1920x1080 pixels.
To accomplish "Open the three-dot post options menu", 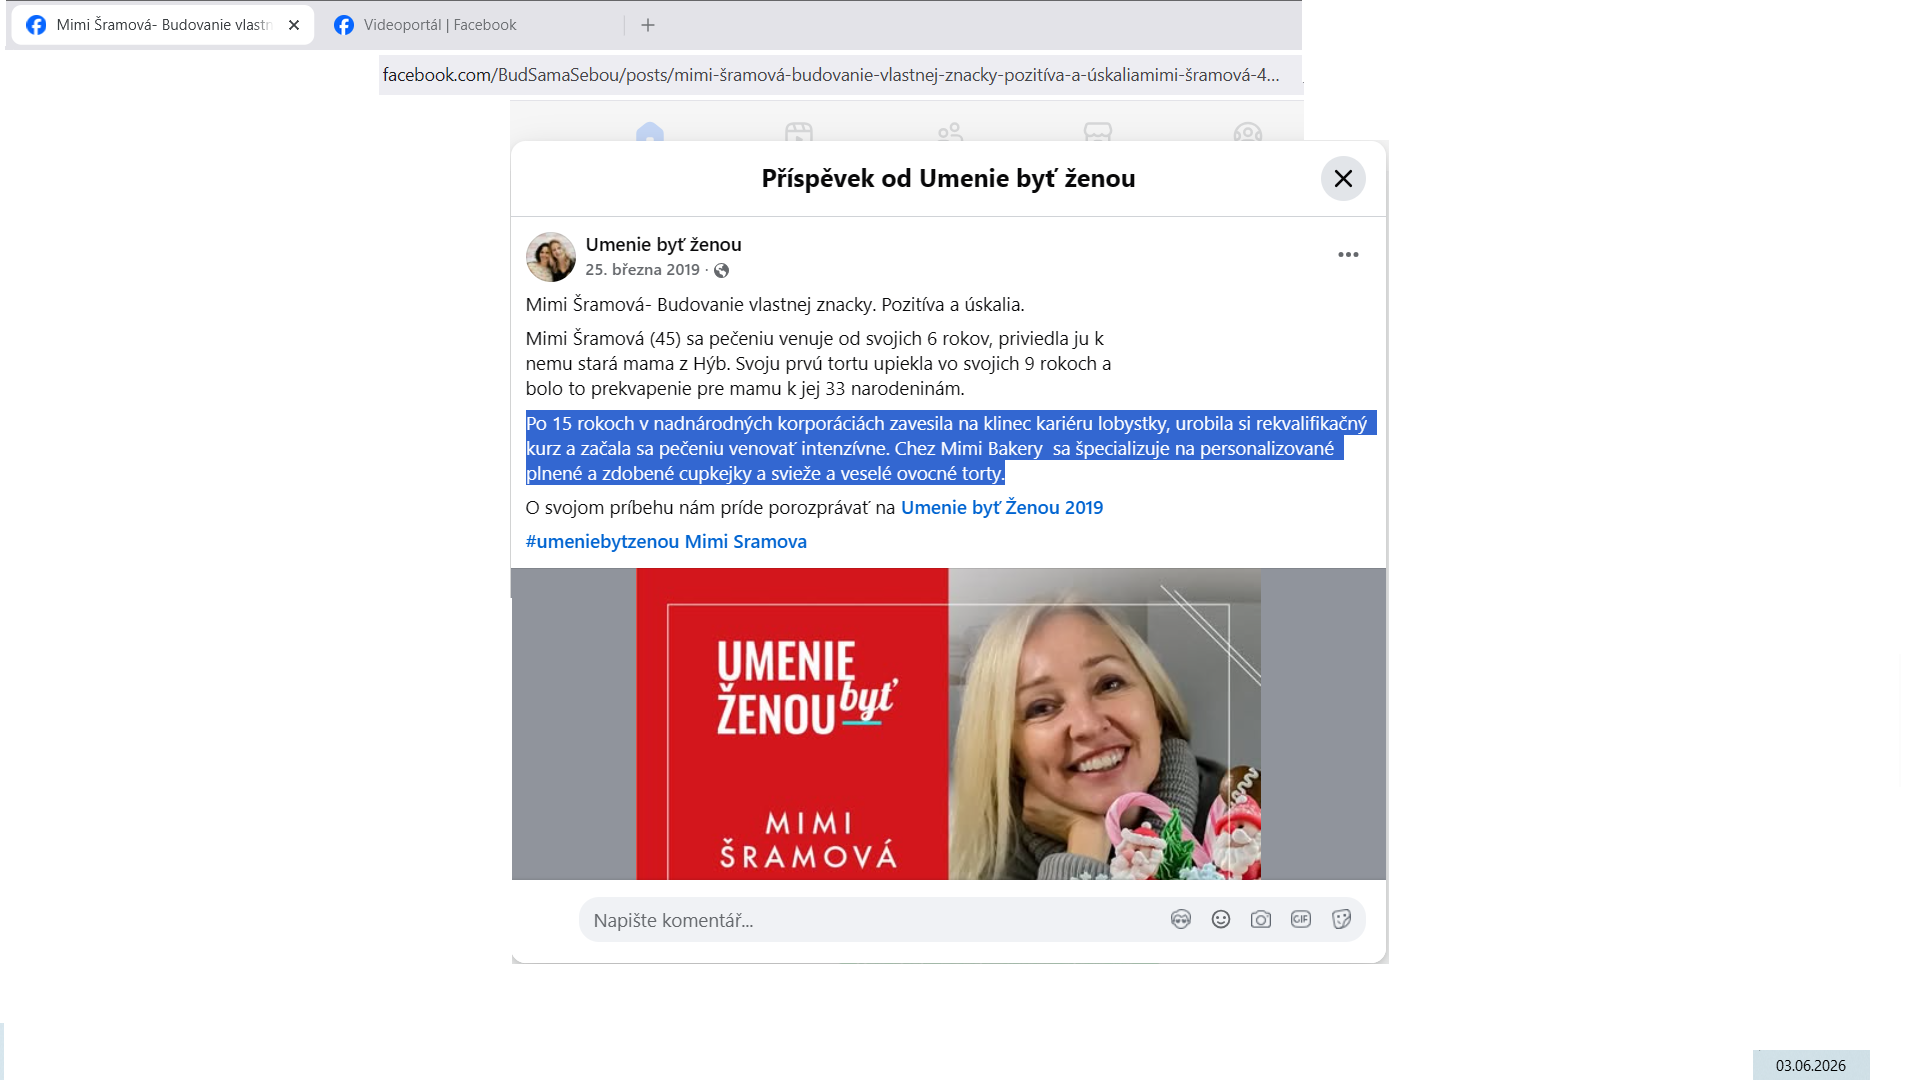I will pos(1348,255).
